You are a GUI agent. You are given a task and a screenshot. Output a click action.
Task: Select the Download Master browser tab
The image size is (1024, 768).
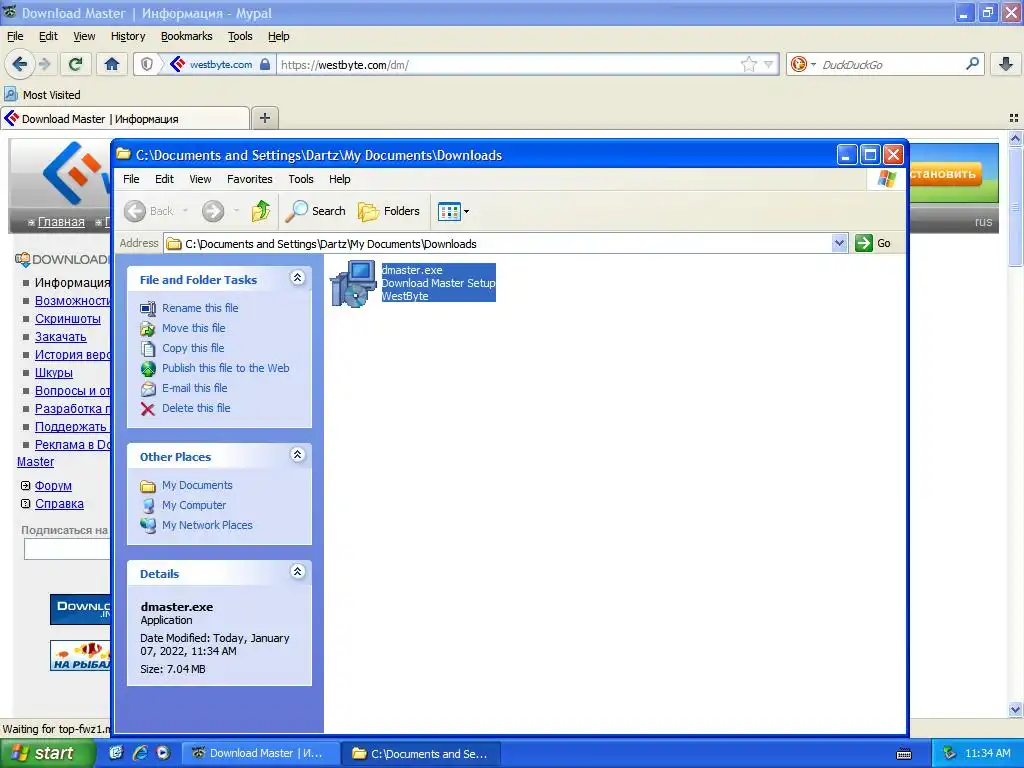[x=125, y=118]
